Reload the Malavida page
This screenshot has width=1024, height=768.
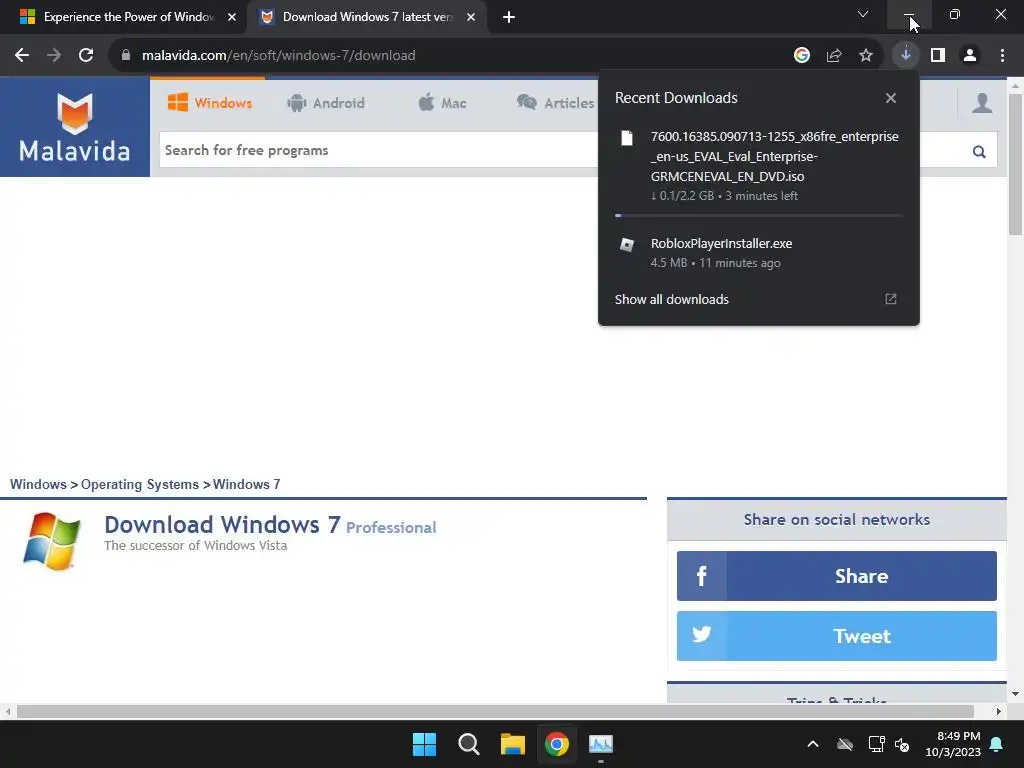tap(86, 56)
